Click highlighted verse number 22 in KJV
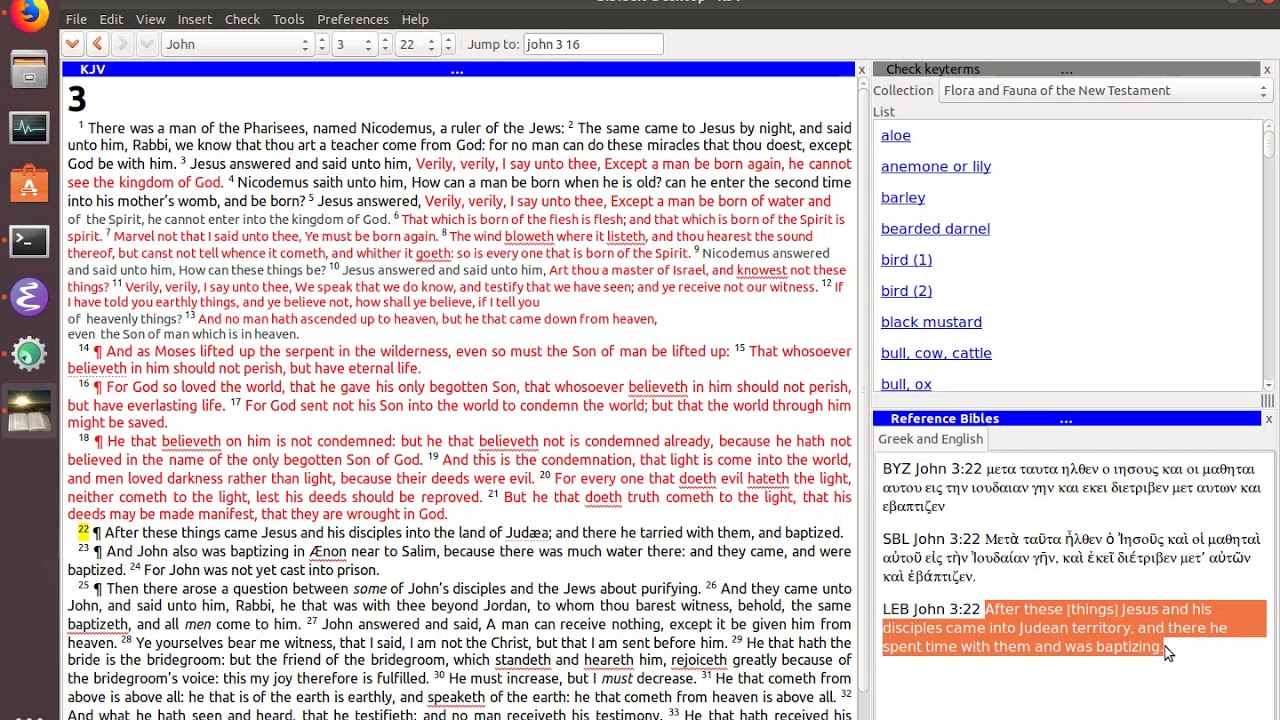The width and height of the screenshot is (1280, 720). pos(84,530)
